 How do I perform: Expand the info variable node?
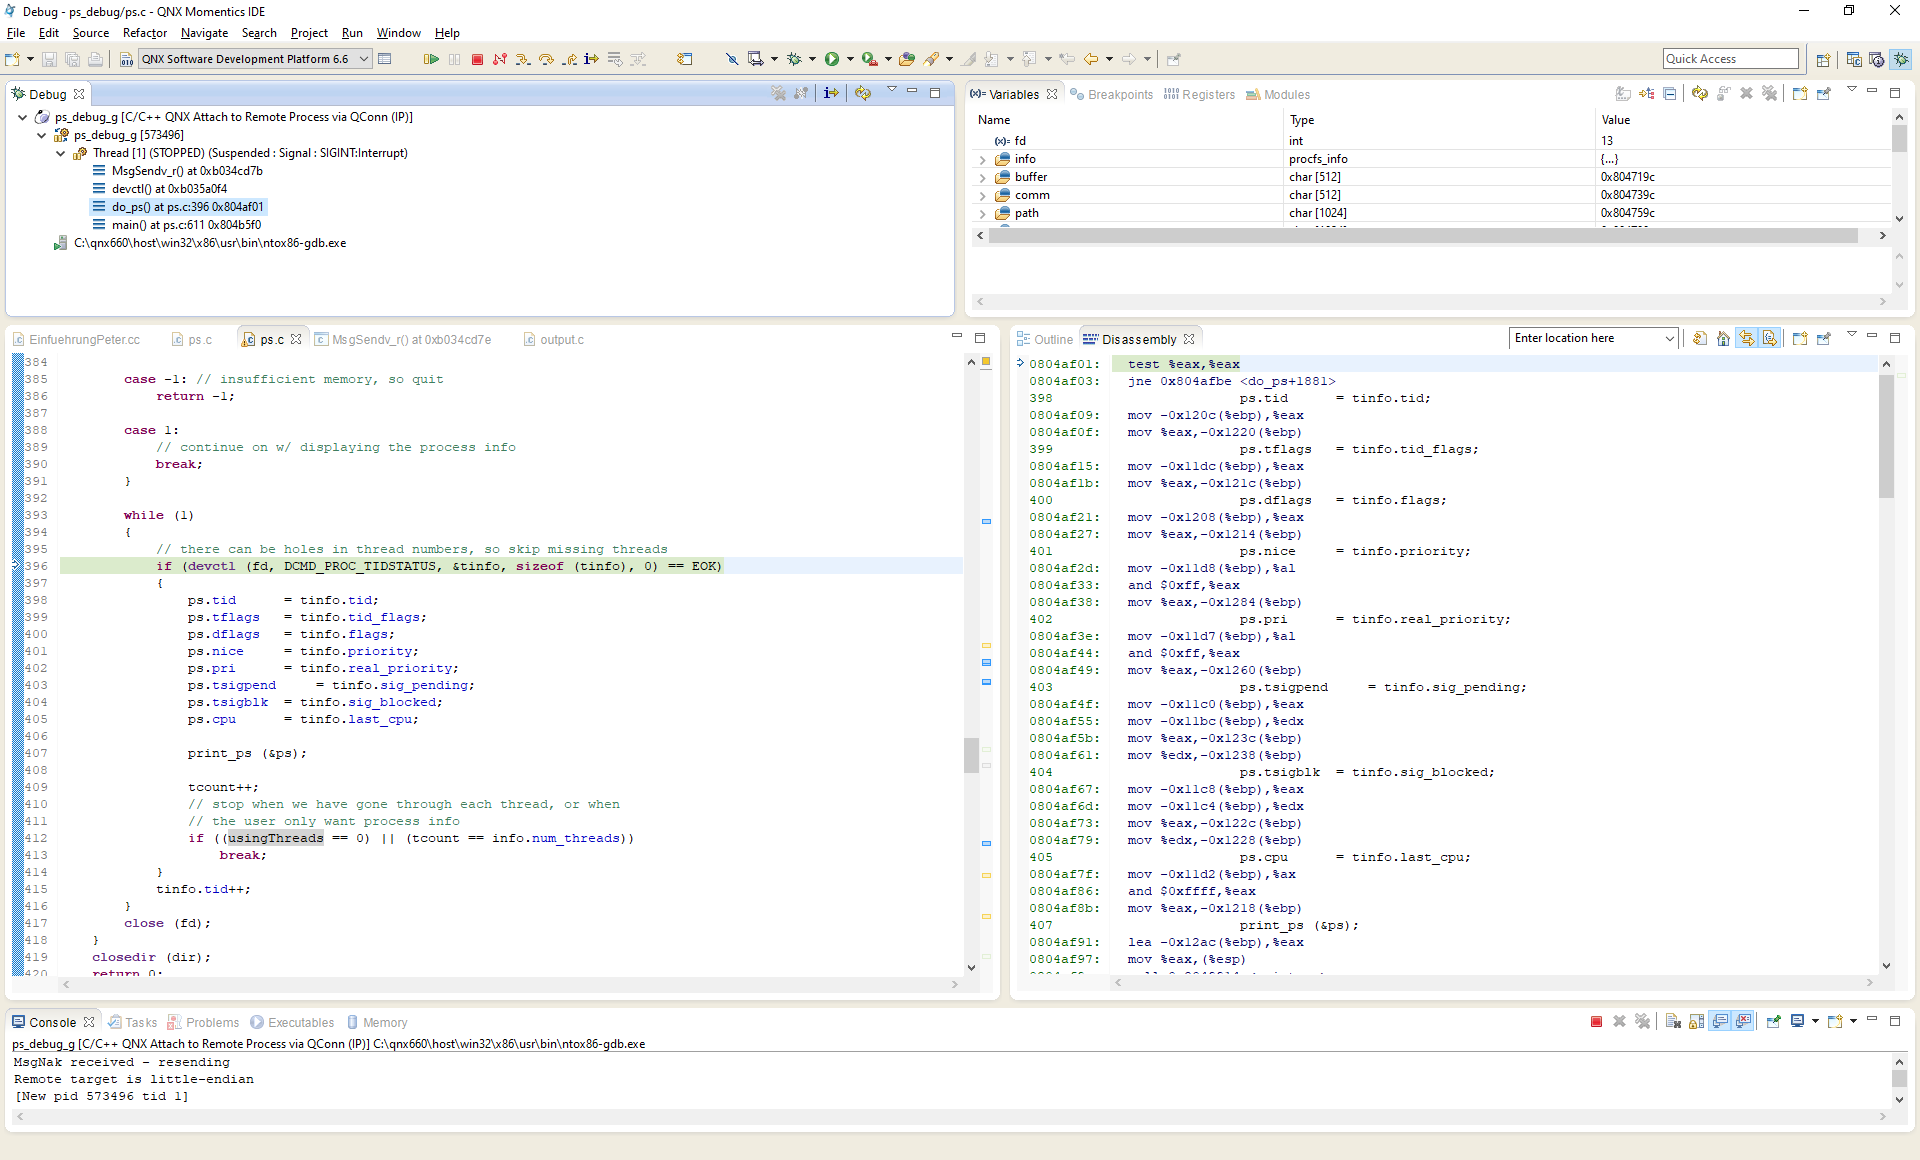coord(982,160)
